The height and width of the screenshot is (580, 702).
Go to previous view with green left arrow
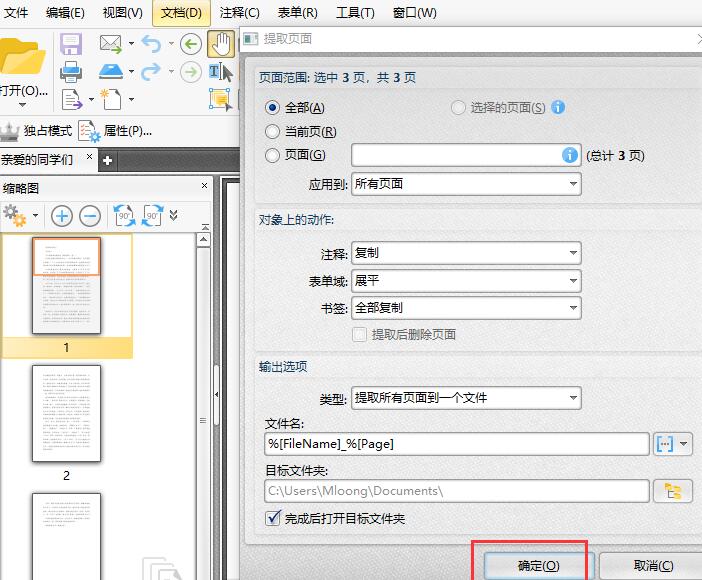click(x=191, y=44)
